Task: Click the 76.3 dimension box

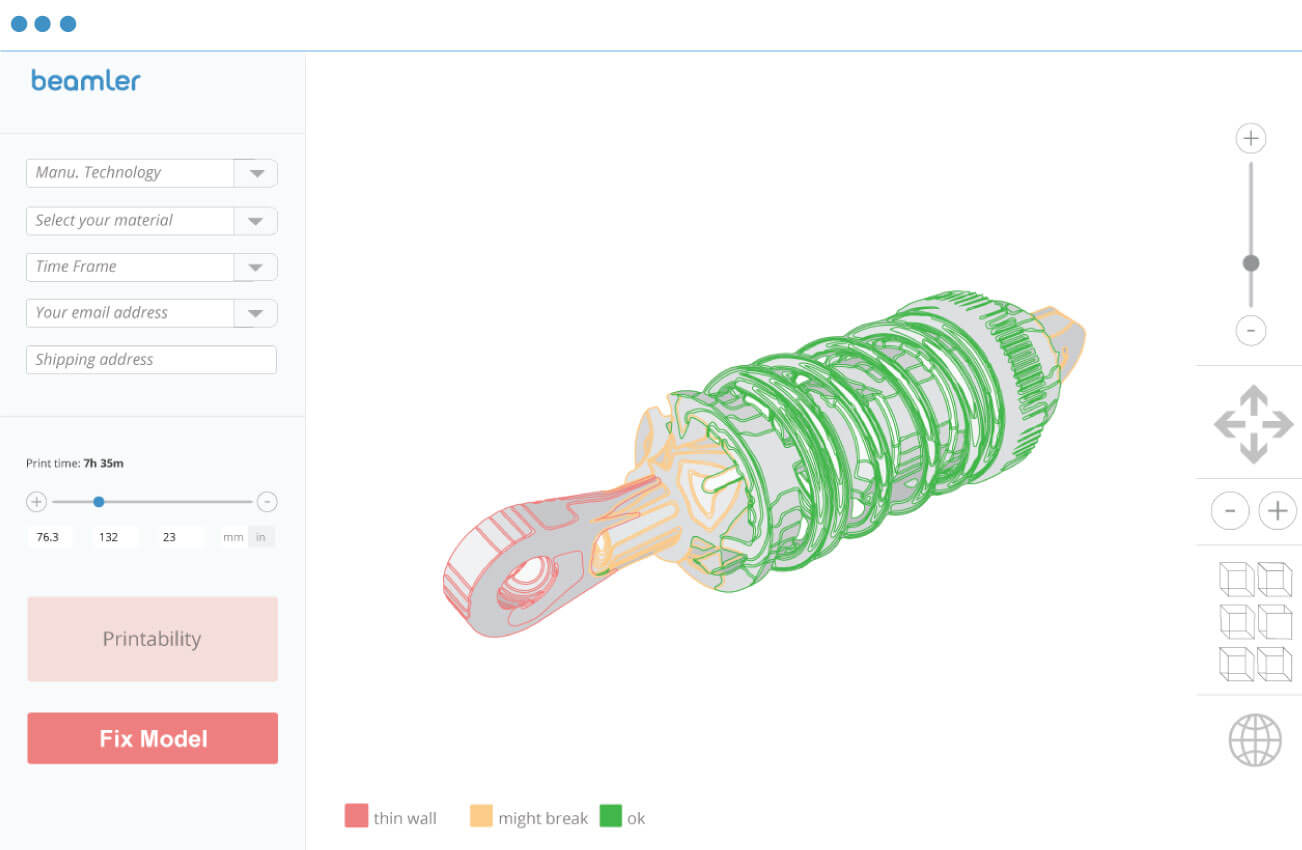Action: 49,537
